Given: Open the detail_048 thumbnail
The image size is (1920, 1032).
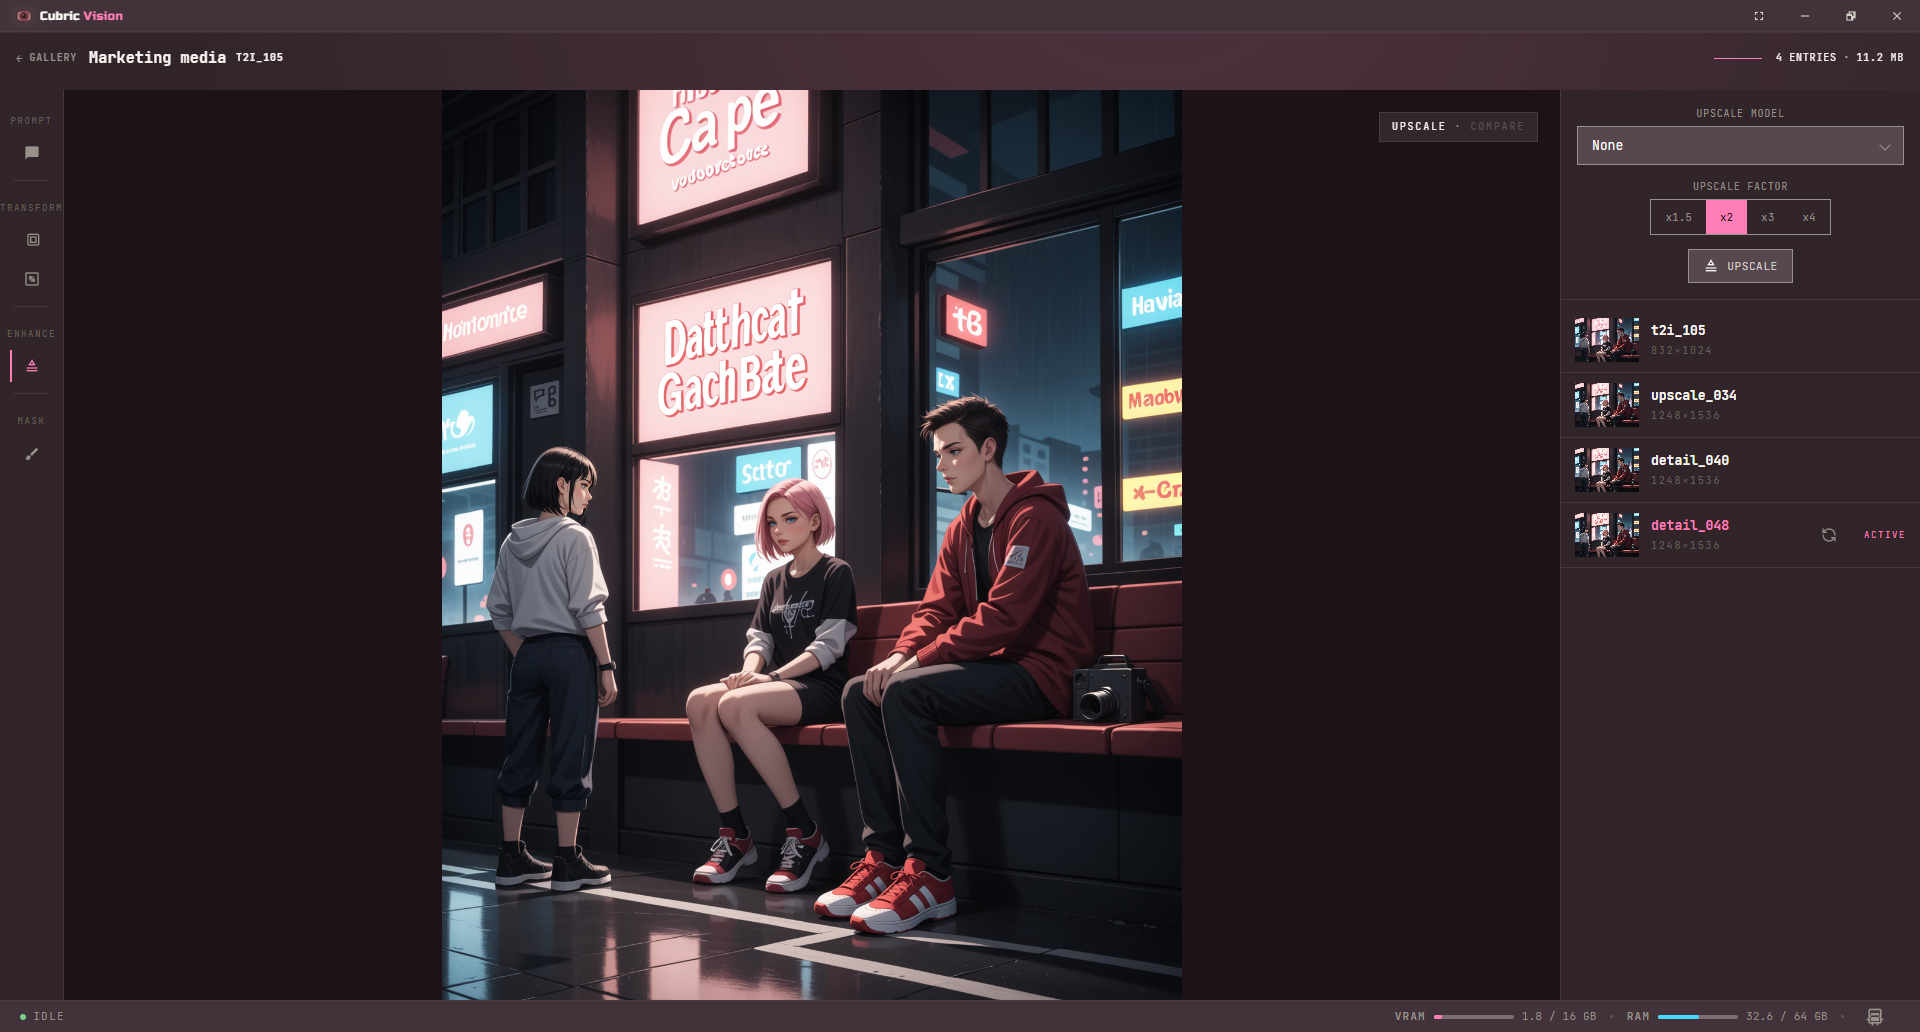Looking at the screenshot, I should click(x=1607, y=535).
